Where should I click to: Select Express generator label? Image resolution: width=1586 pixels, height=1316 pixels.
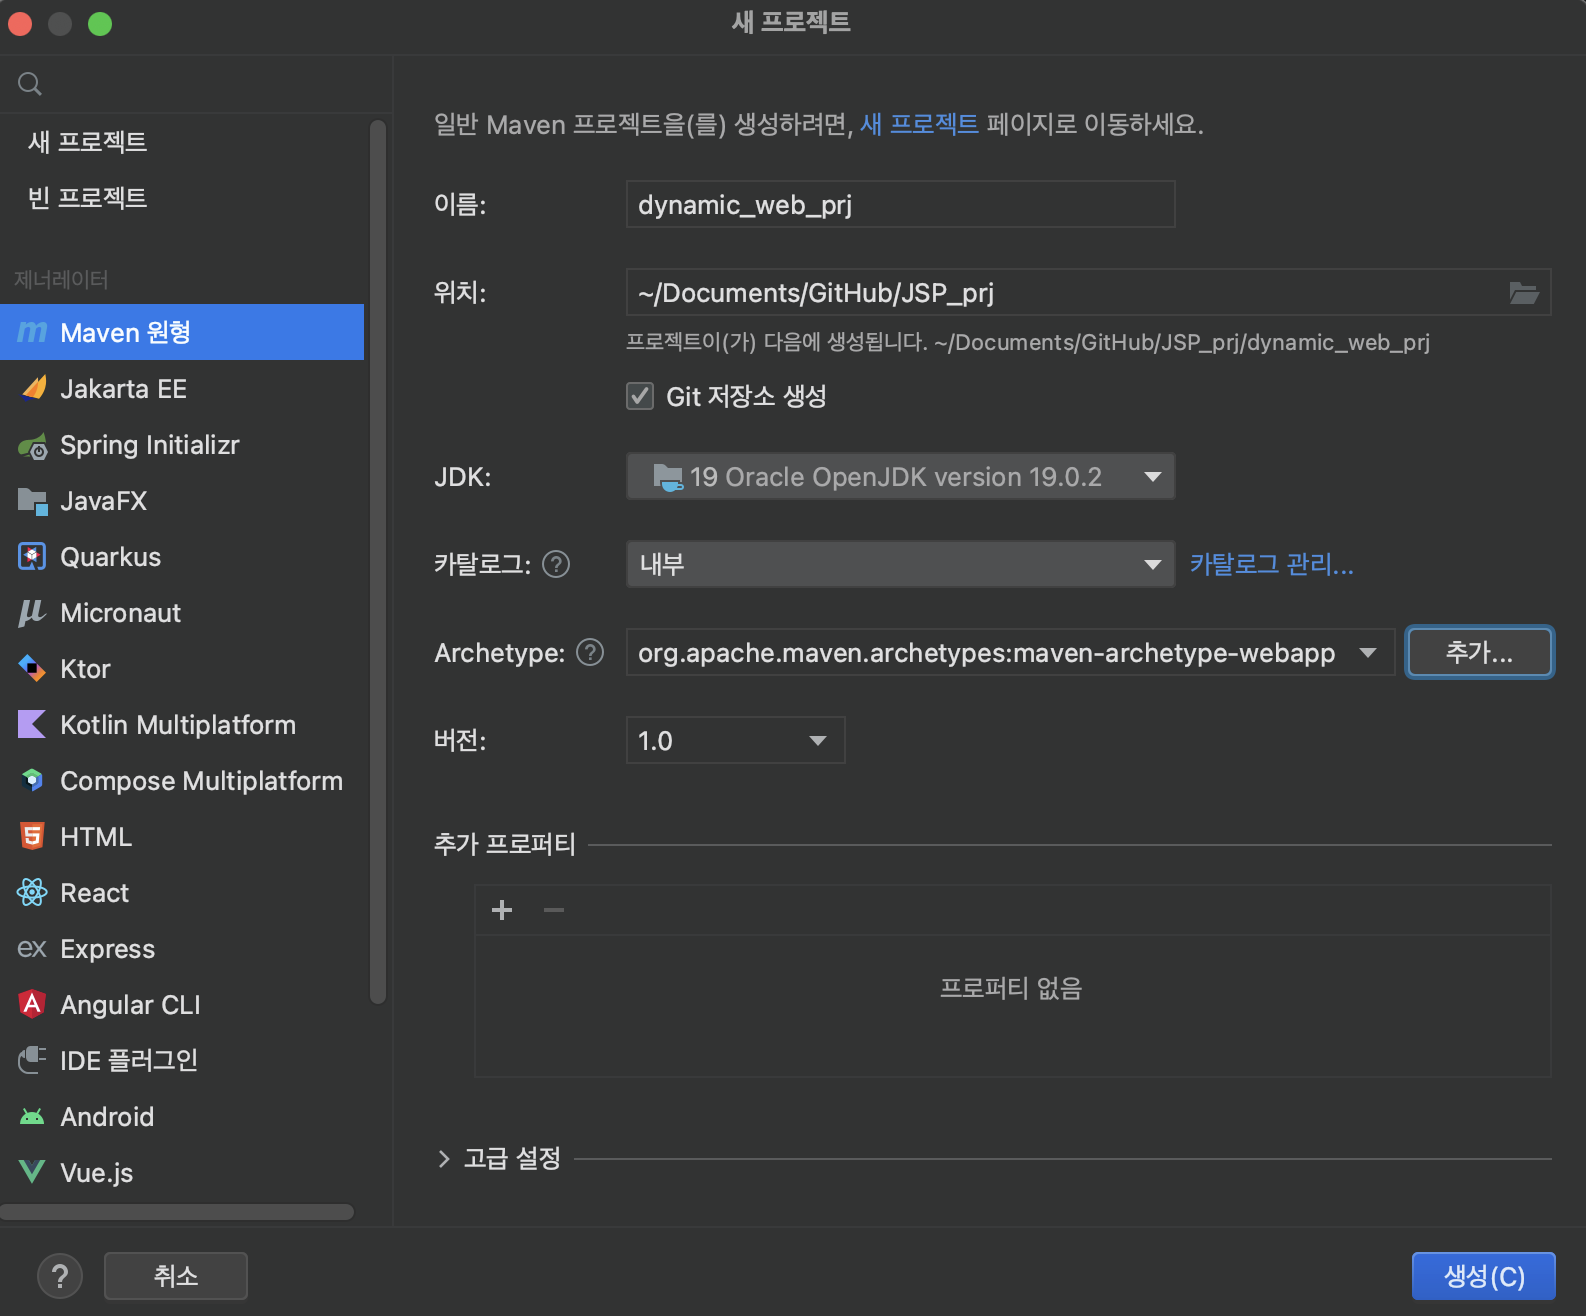pos(108,948)
